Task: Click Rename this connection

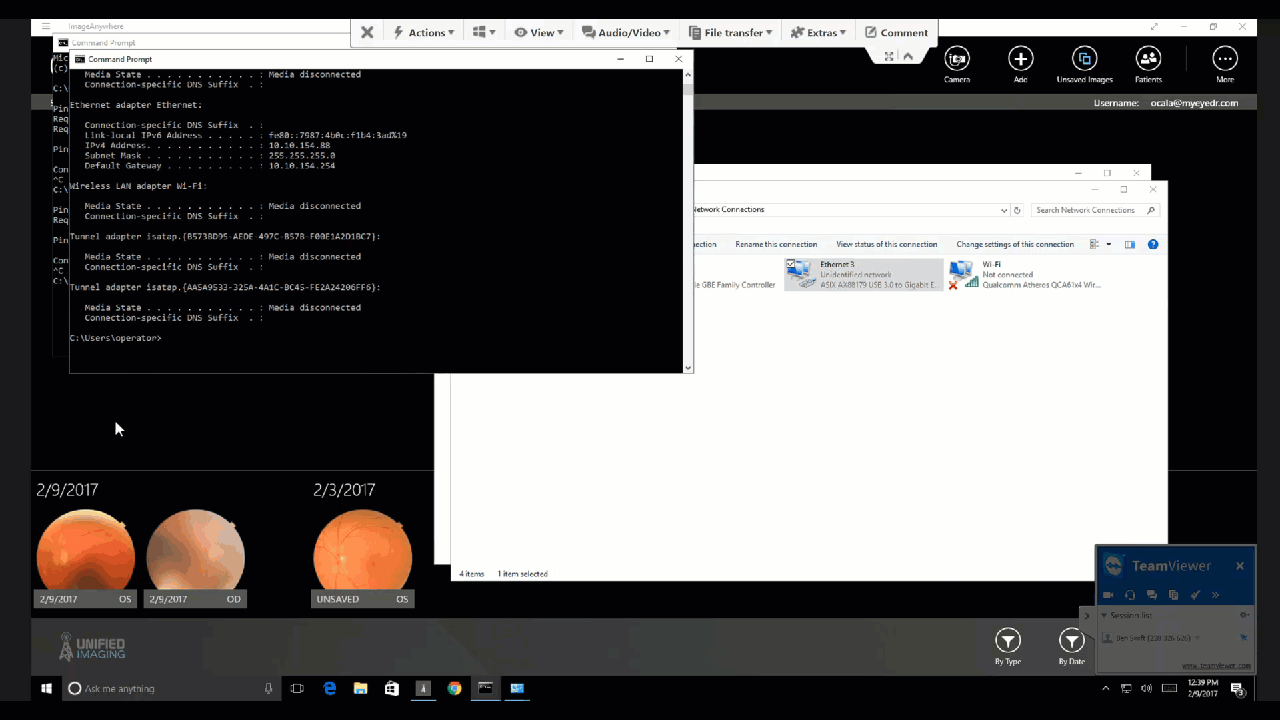Action: coord(776,244)
